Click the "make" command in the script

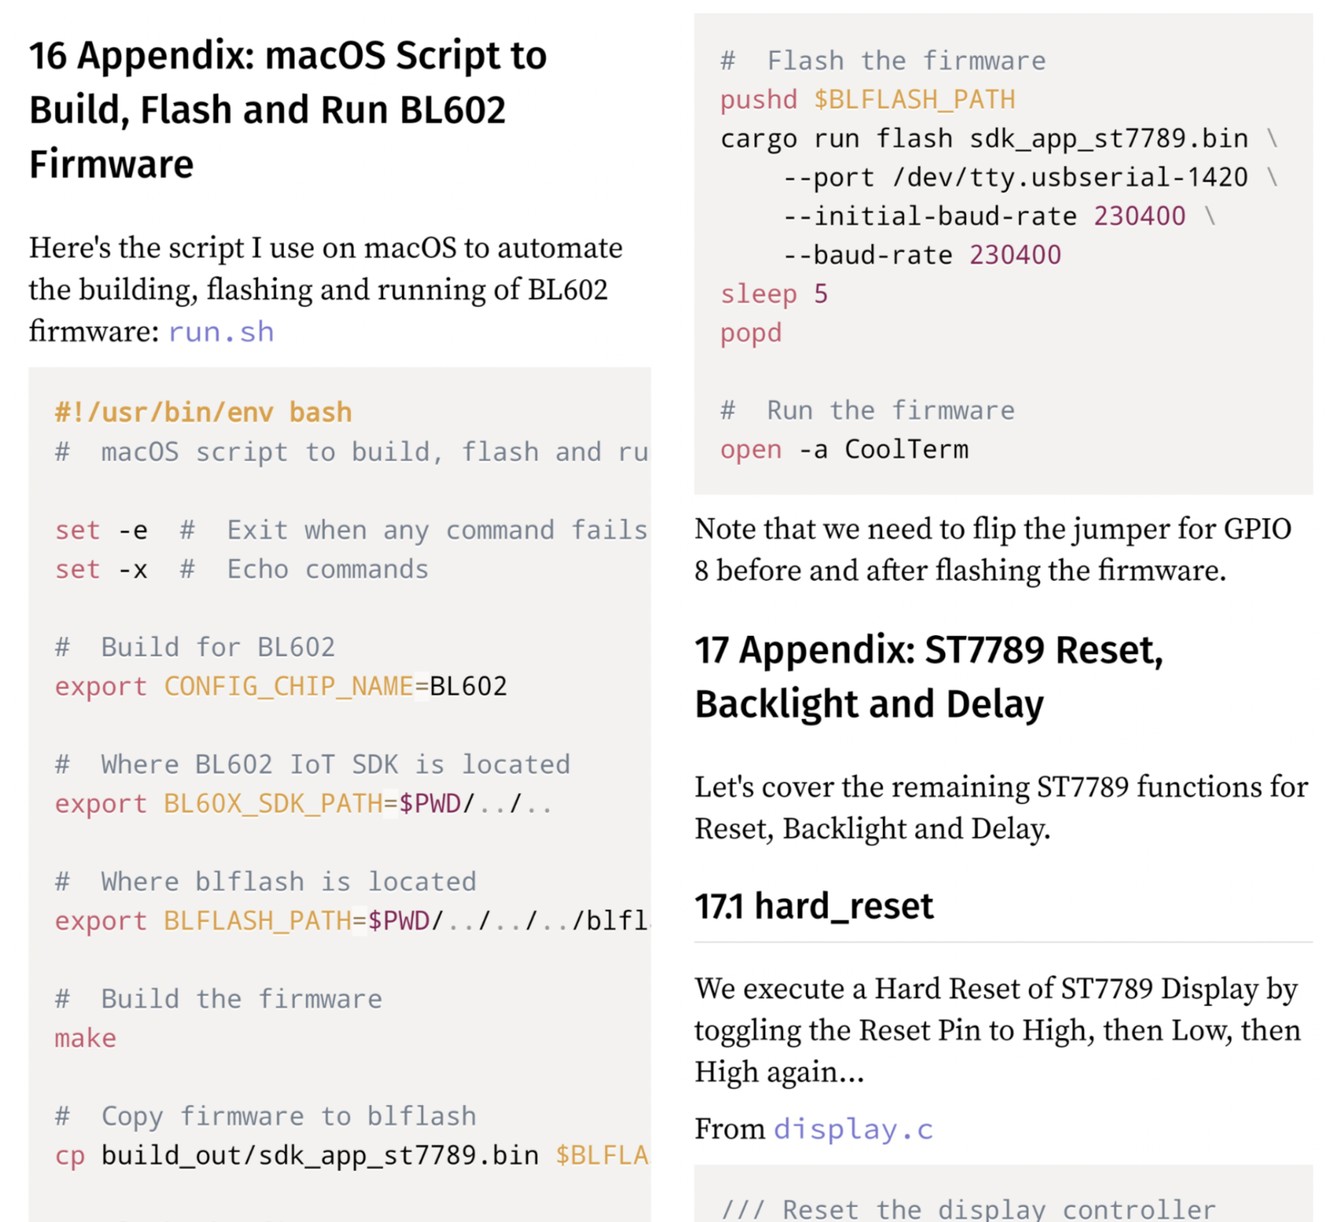click(85, 1038)
